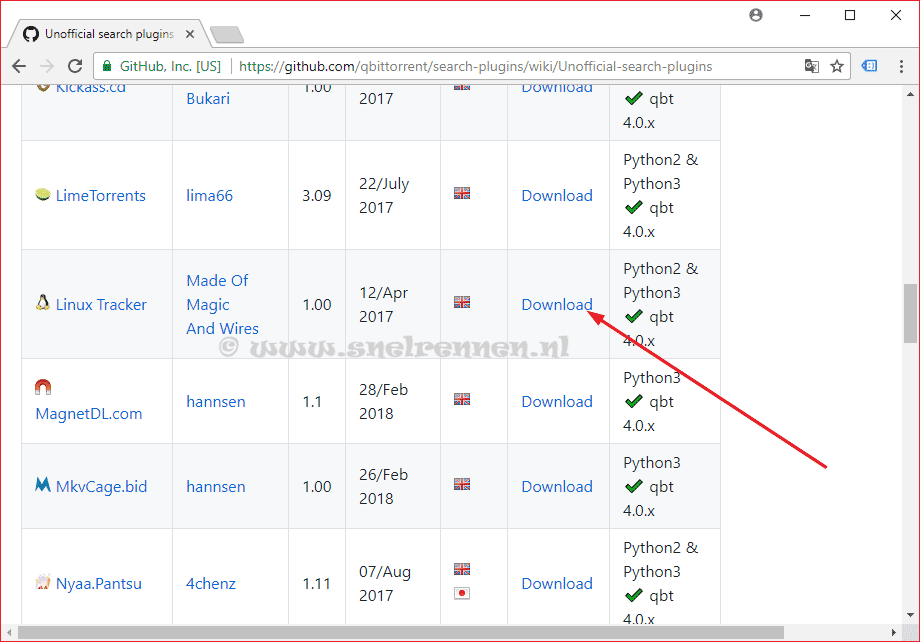Viewport: 920px width, 642px height.
Task: Bookmark this page with the star icon
Action: [x=837, y=66]
